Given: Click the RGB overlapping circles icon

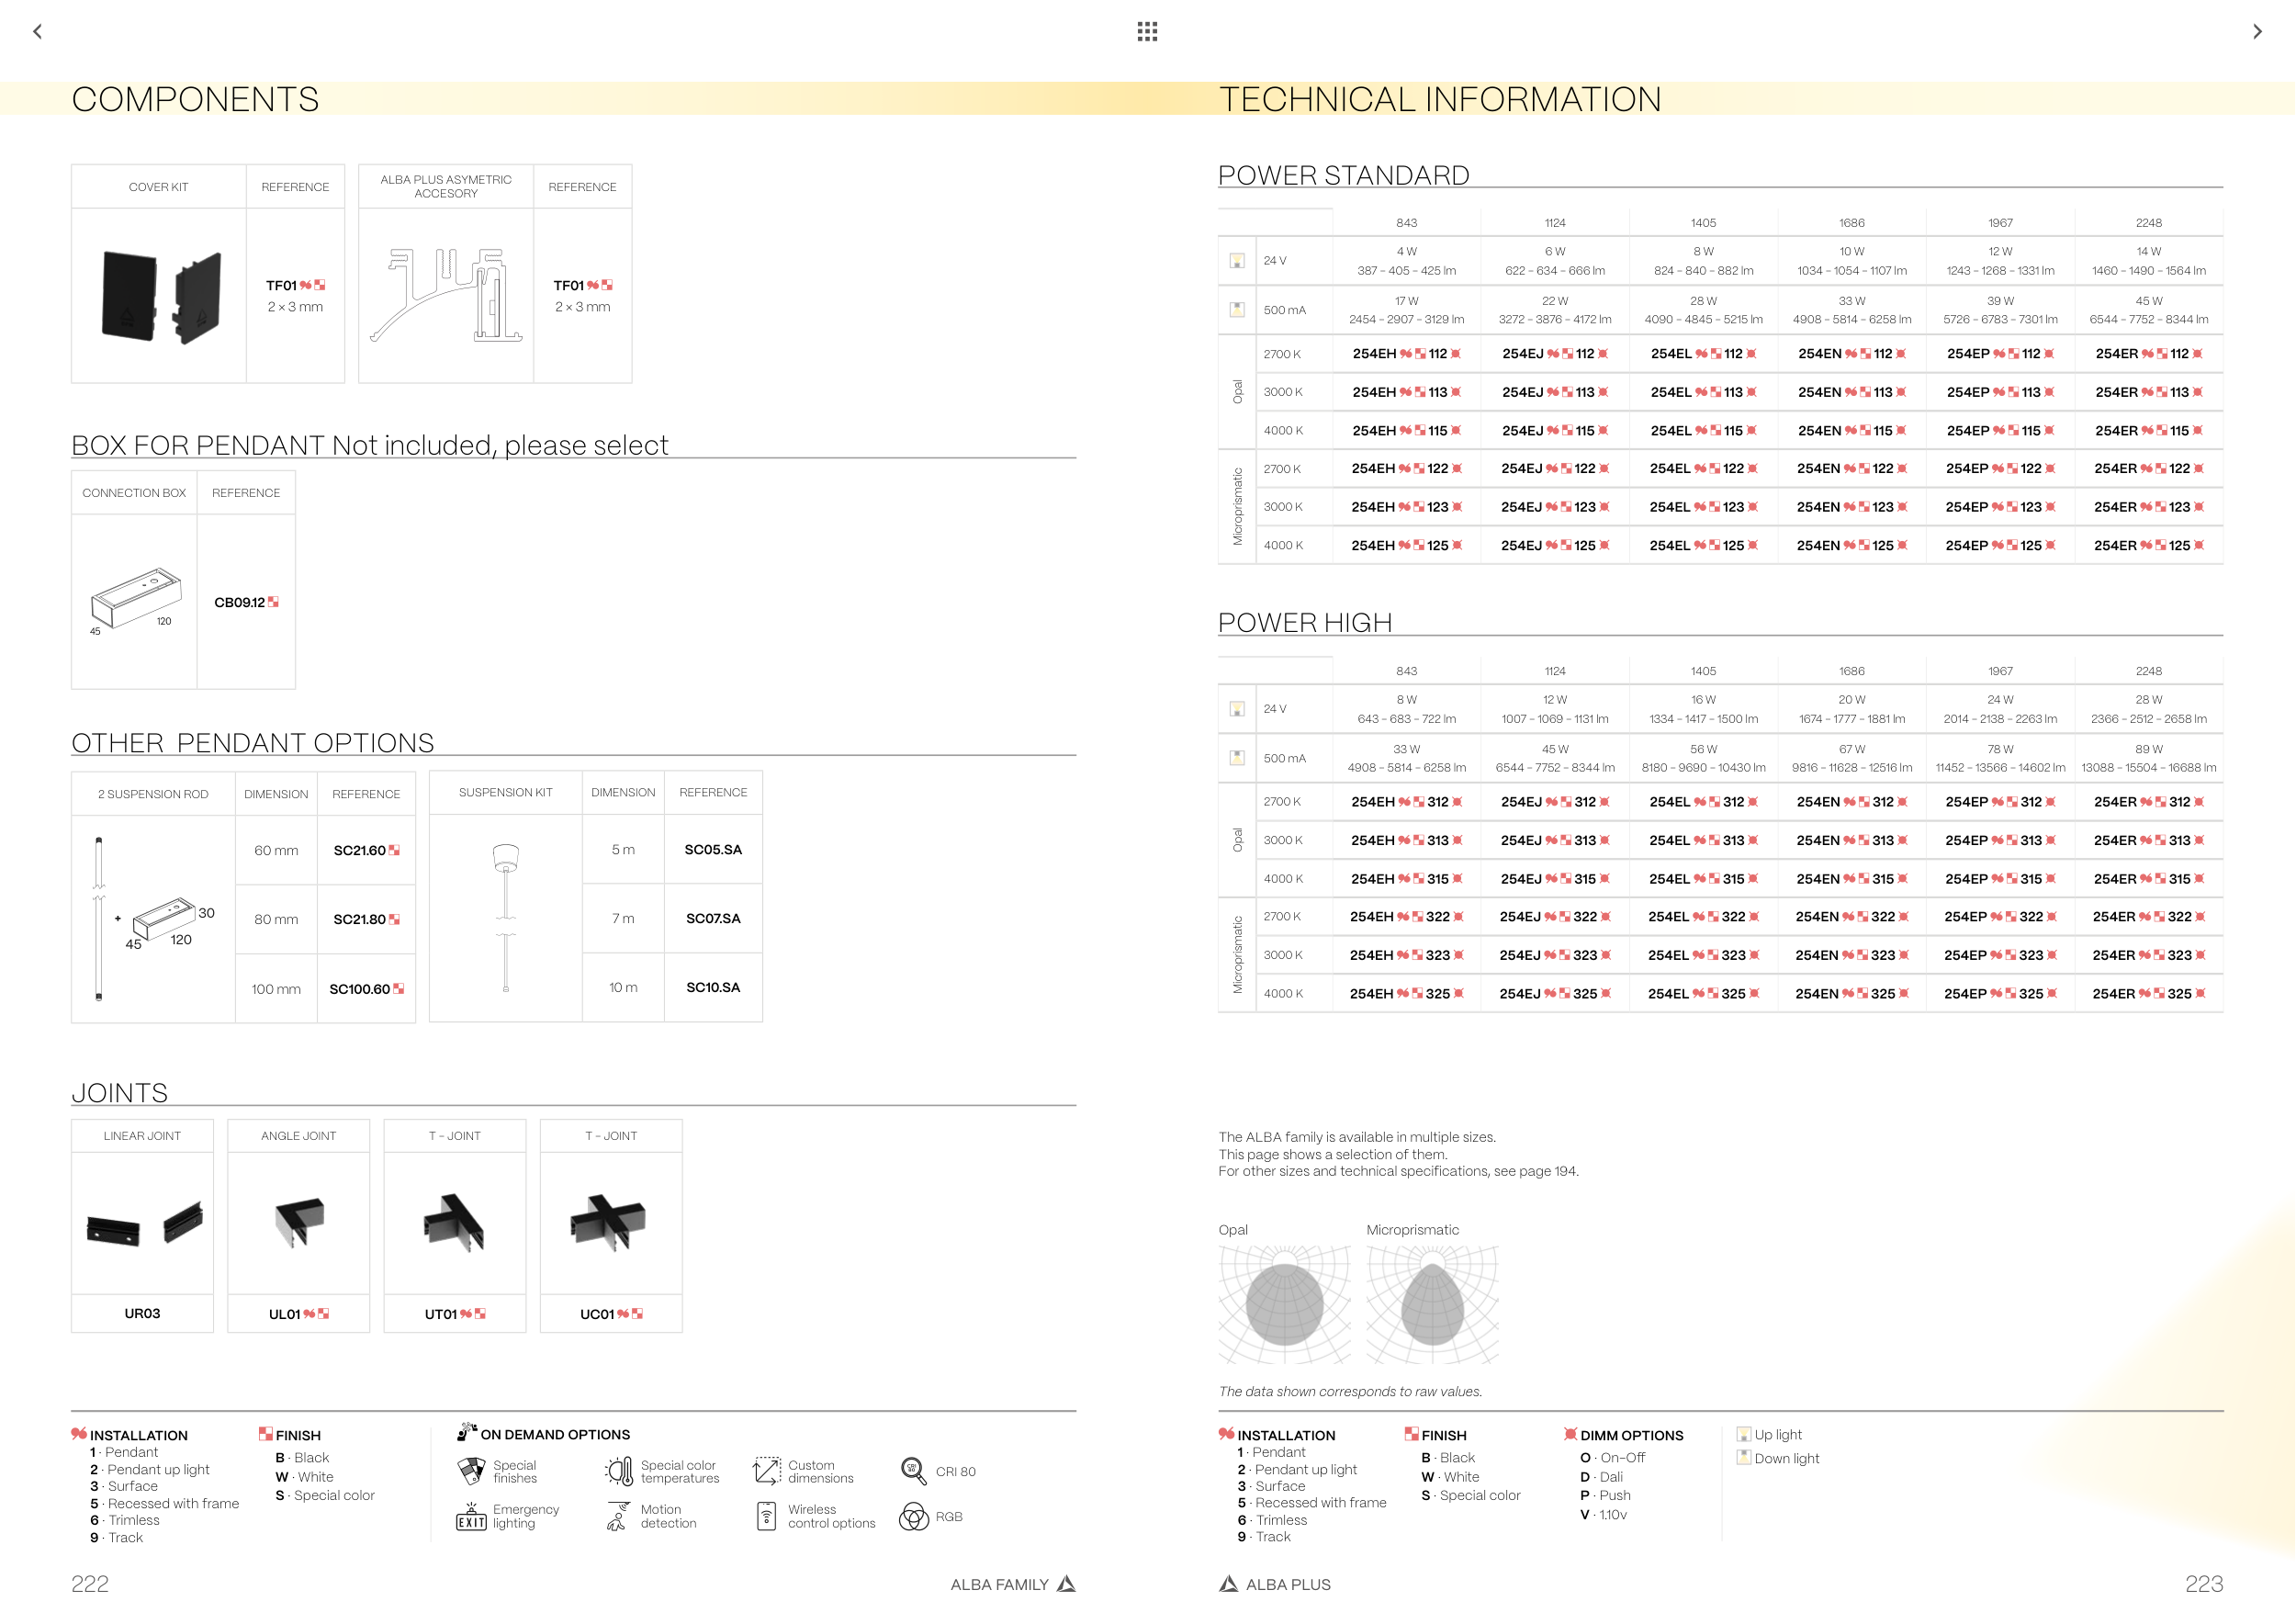Looking at the screenshot, I should click(913, 1516).
